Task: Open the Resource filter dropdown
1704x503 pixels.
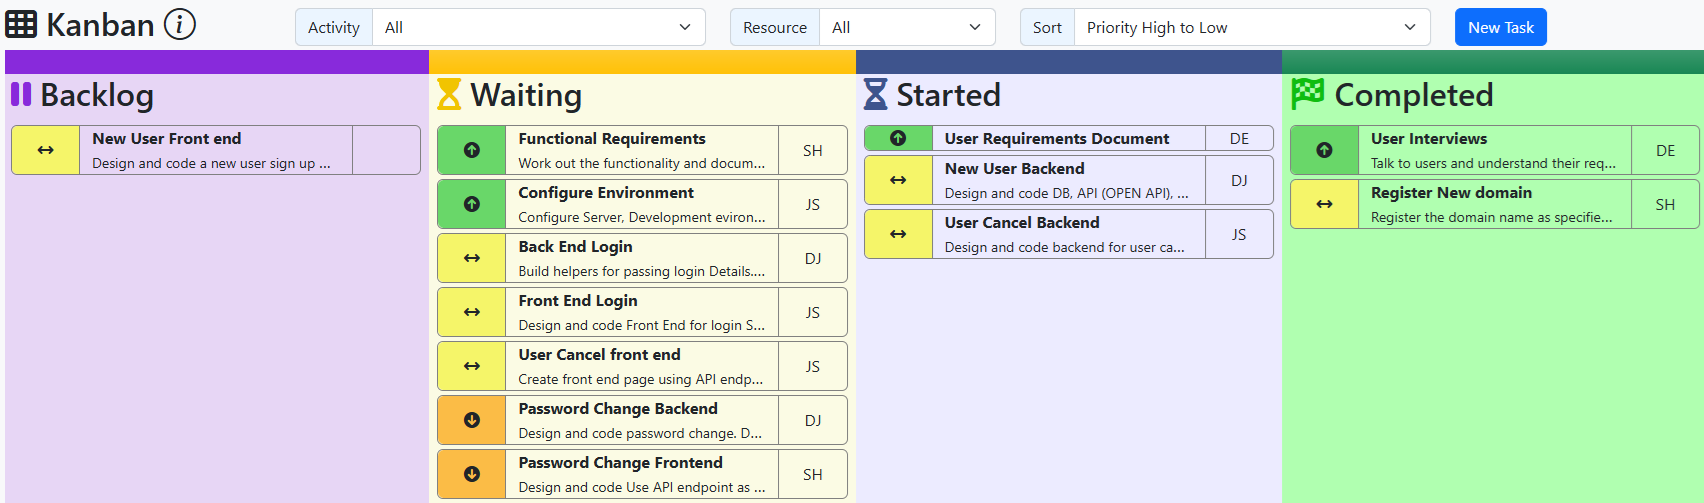Action: [x=906, y=28]
